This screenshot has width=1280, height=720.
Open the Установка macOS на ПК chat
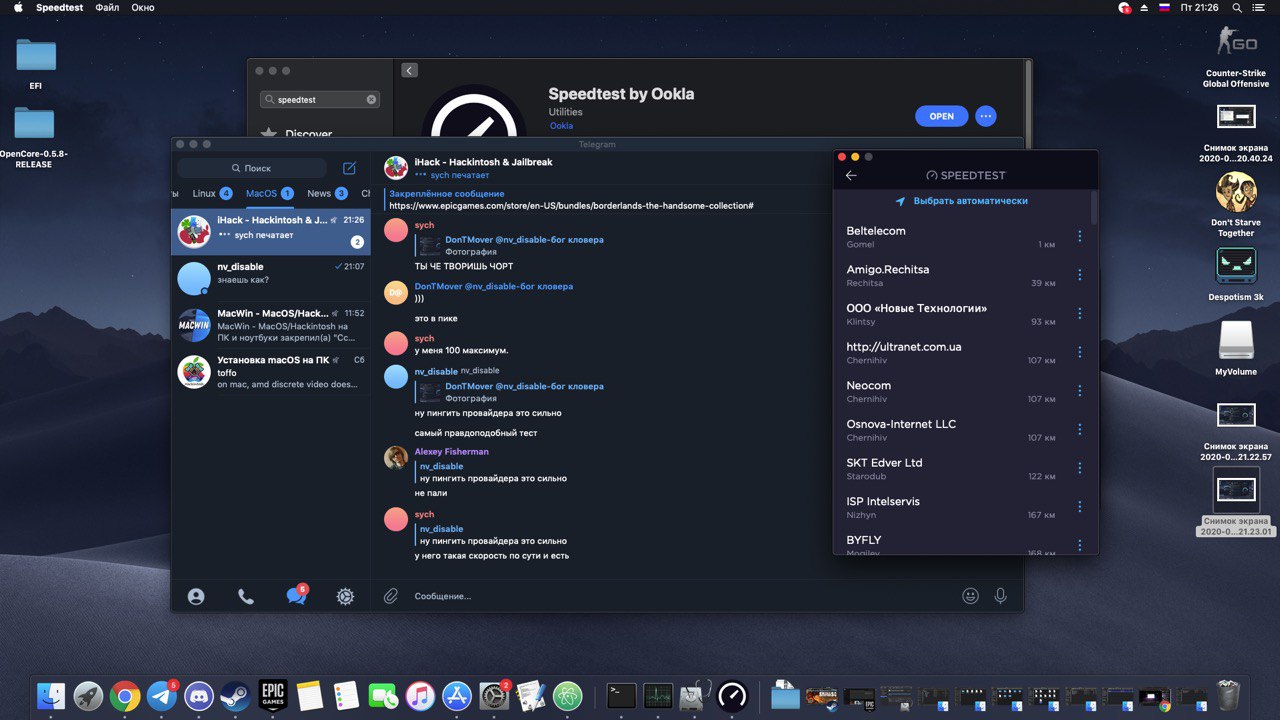tap(271, 370)
